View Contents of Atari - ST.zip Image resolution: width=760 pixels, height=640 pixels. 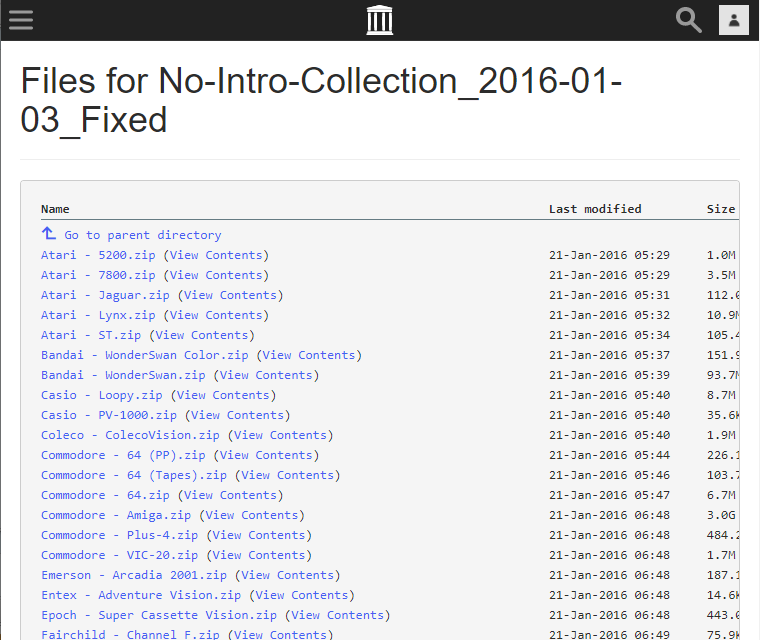point(202,335)
